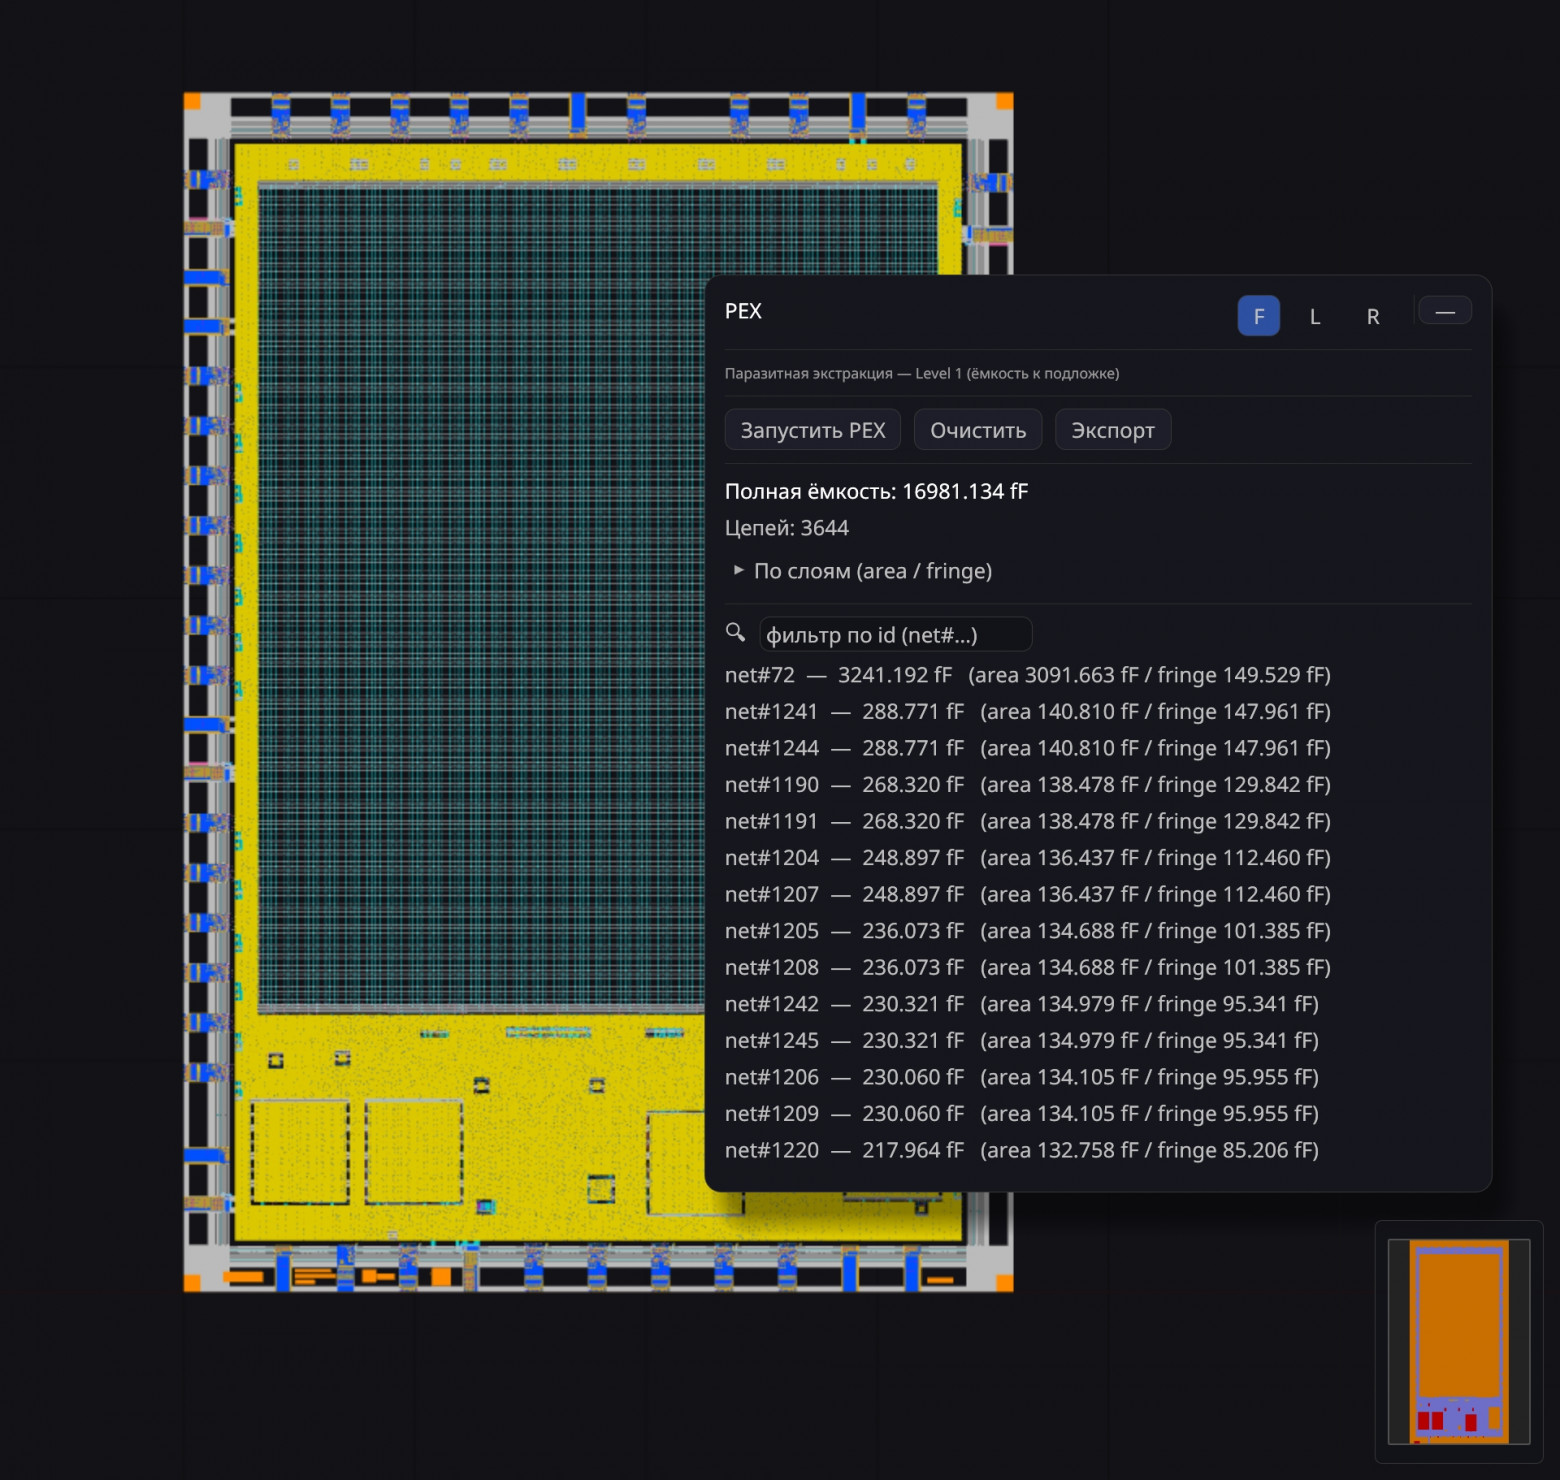This screenshot has width=1560, height=1480.
Task: Focus the фильтр по id input field
Action: 895,635
